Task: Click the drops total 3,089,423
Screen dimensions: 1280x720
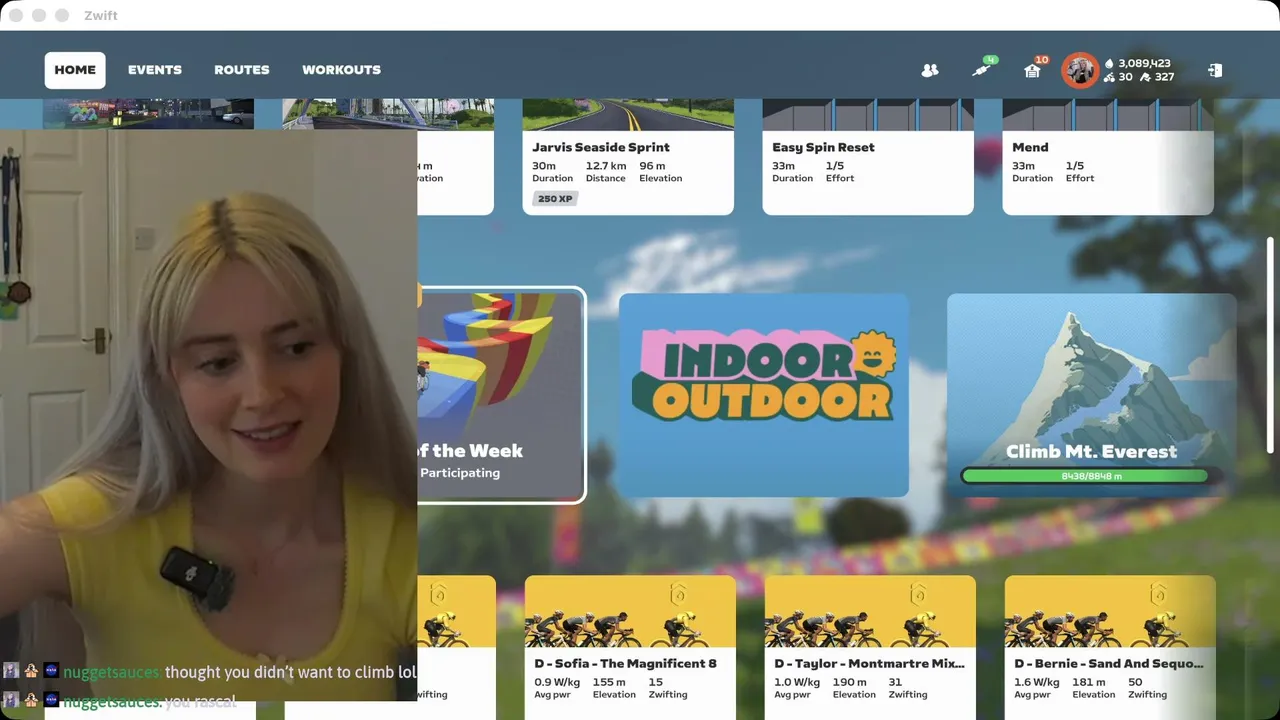Action: (x=1145, y=63)
